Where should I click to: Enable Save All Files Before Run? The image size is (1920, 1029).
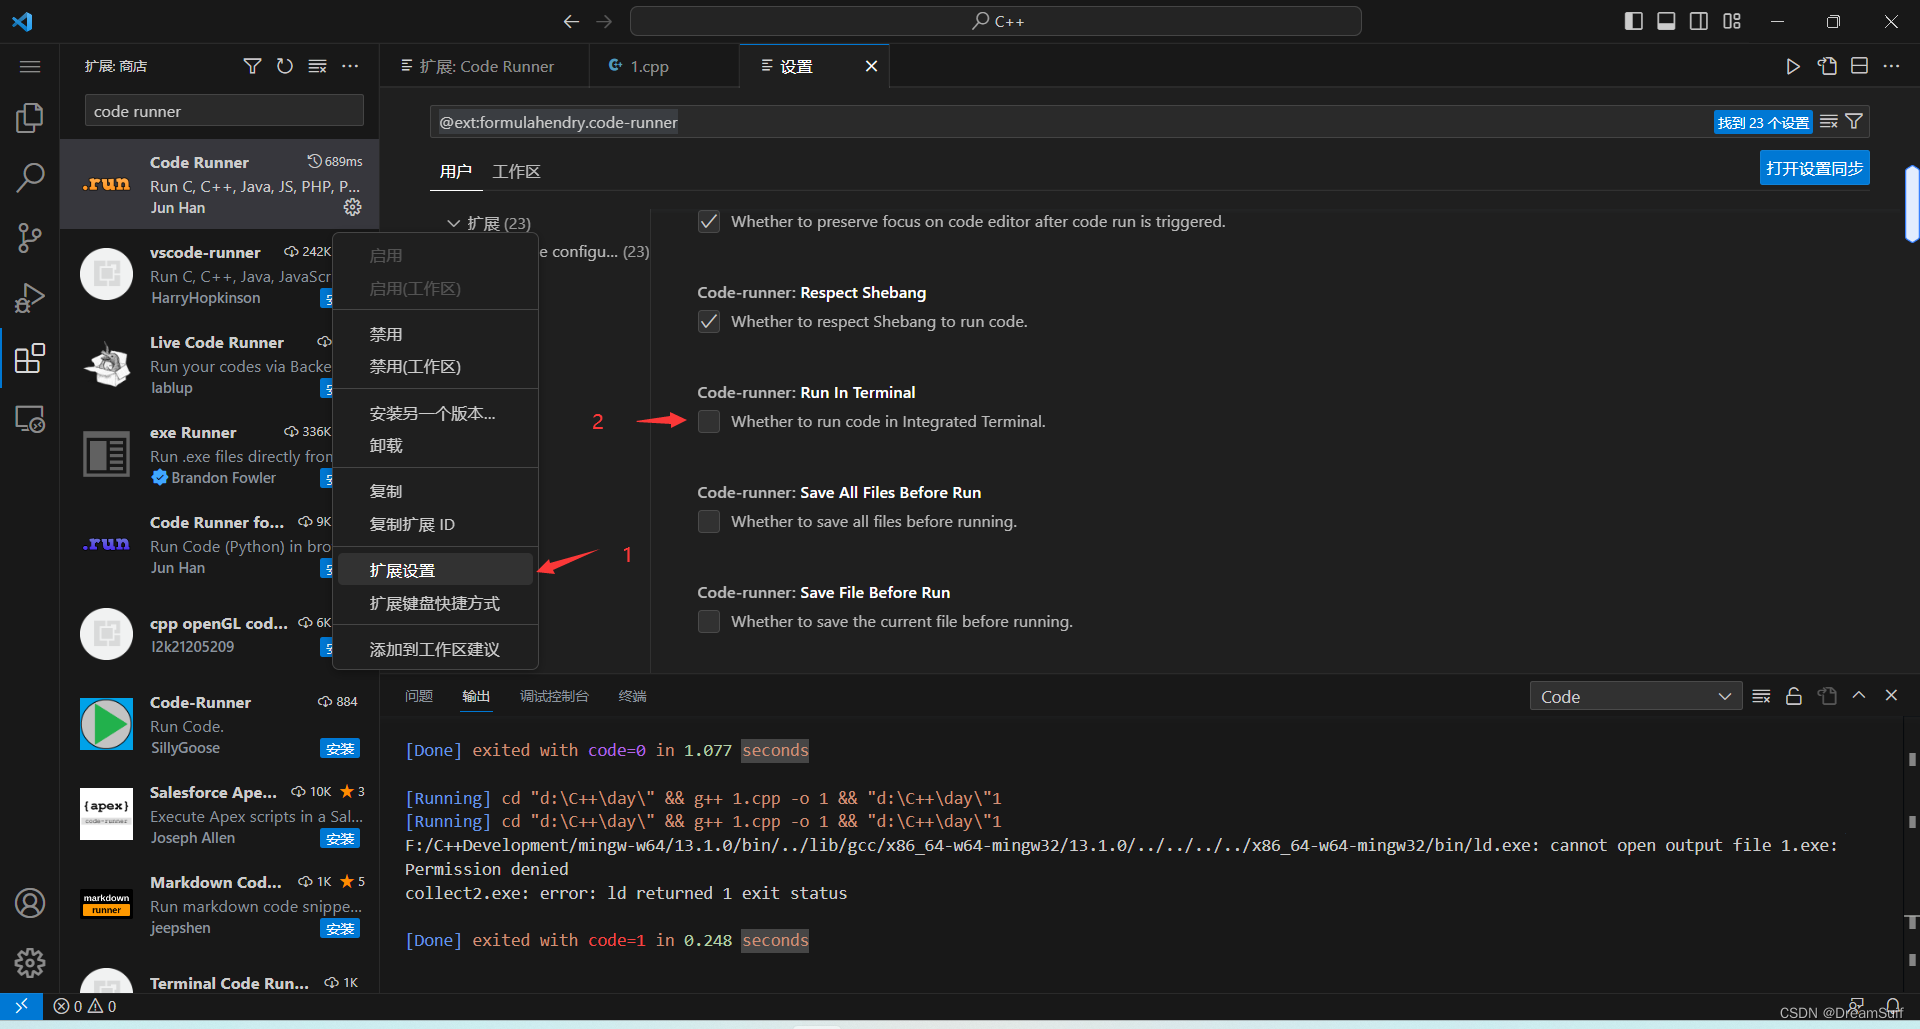pyautogui.click(x=709, y=521)
